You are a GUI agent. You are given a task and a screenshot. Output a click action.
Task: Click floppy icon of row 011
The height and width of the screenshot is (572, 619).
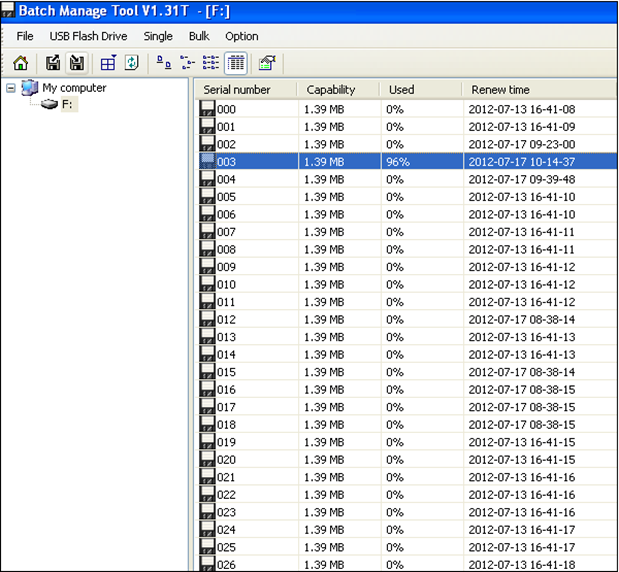207,302
